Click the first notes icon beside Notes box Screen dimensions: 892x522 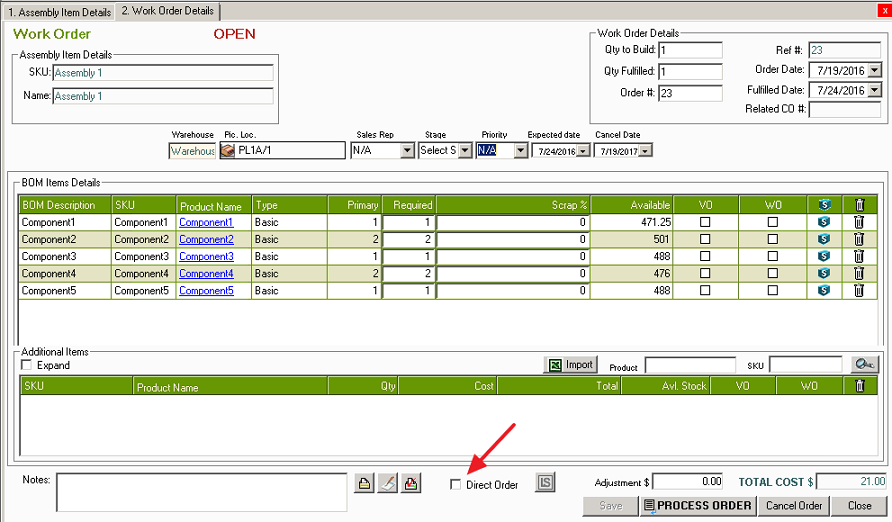pos(365,484)
